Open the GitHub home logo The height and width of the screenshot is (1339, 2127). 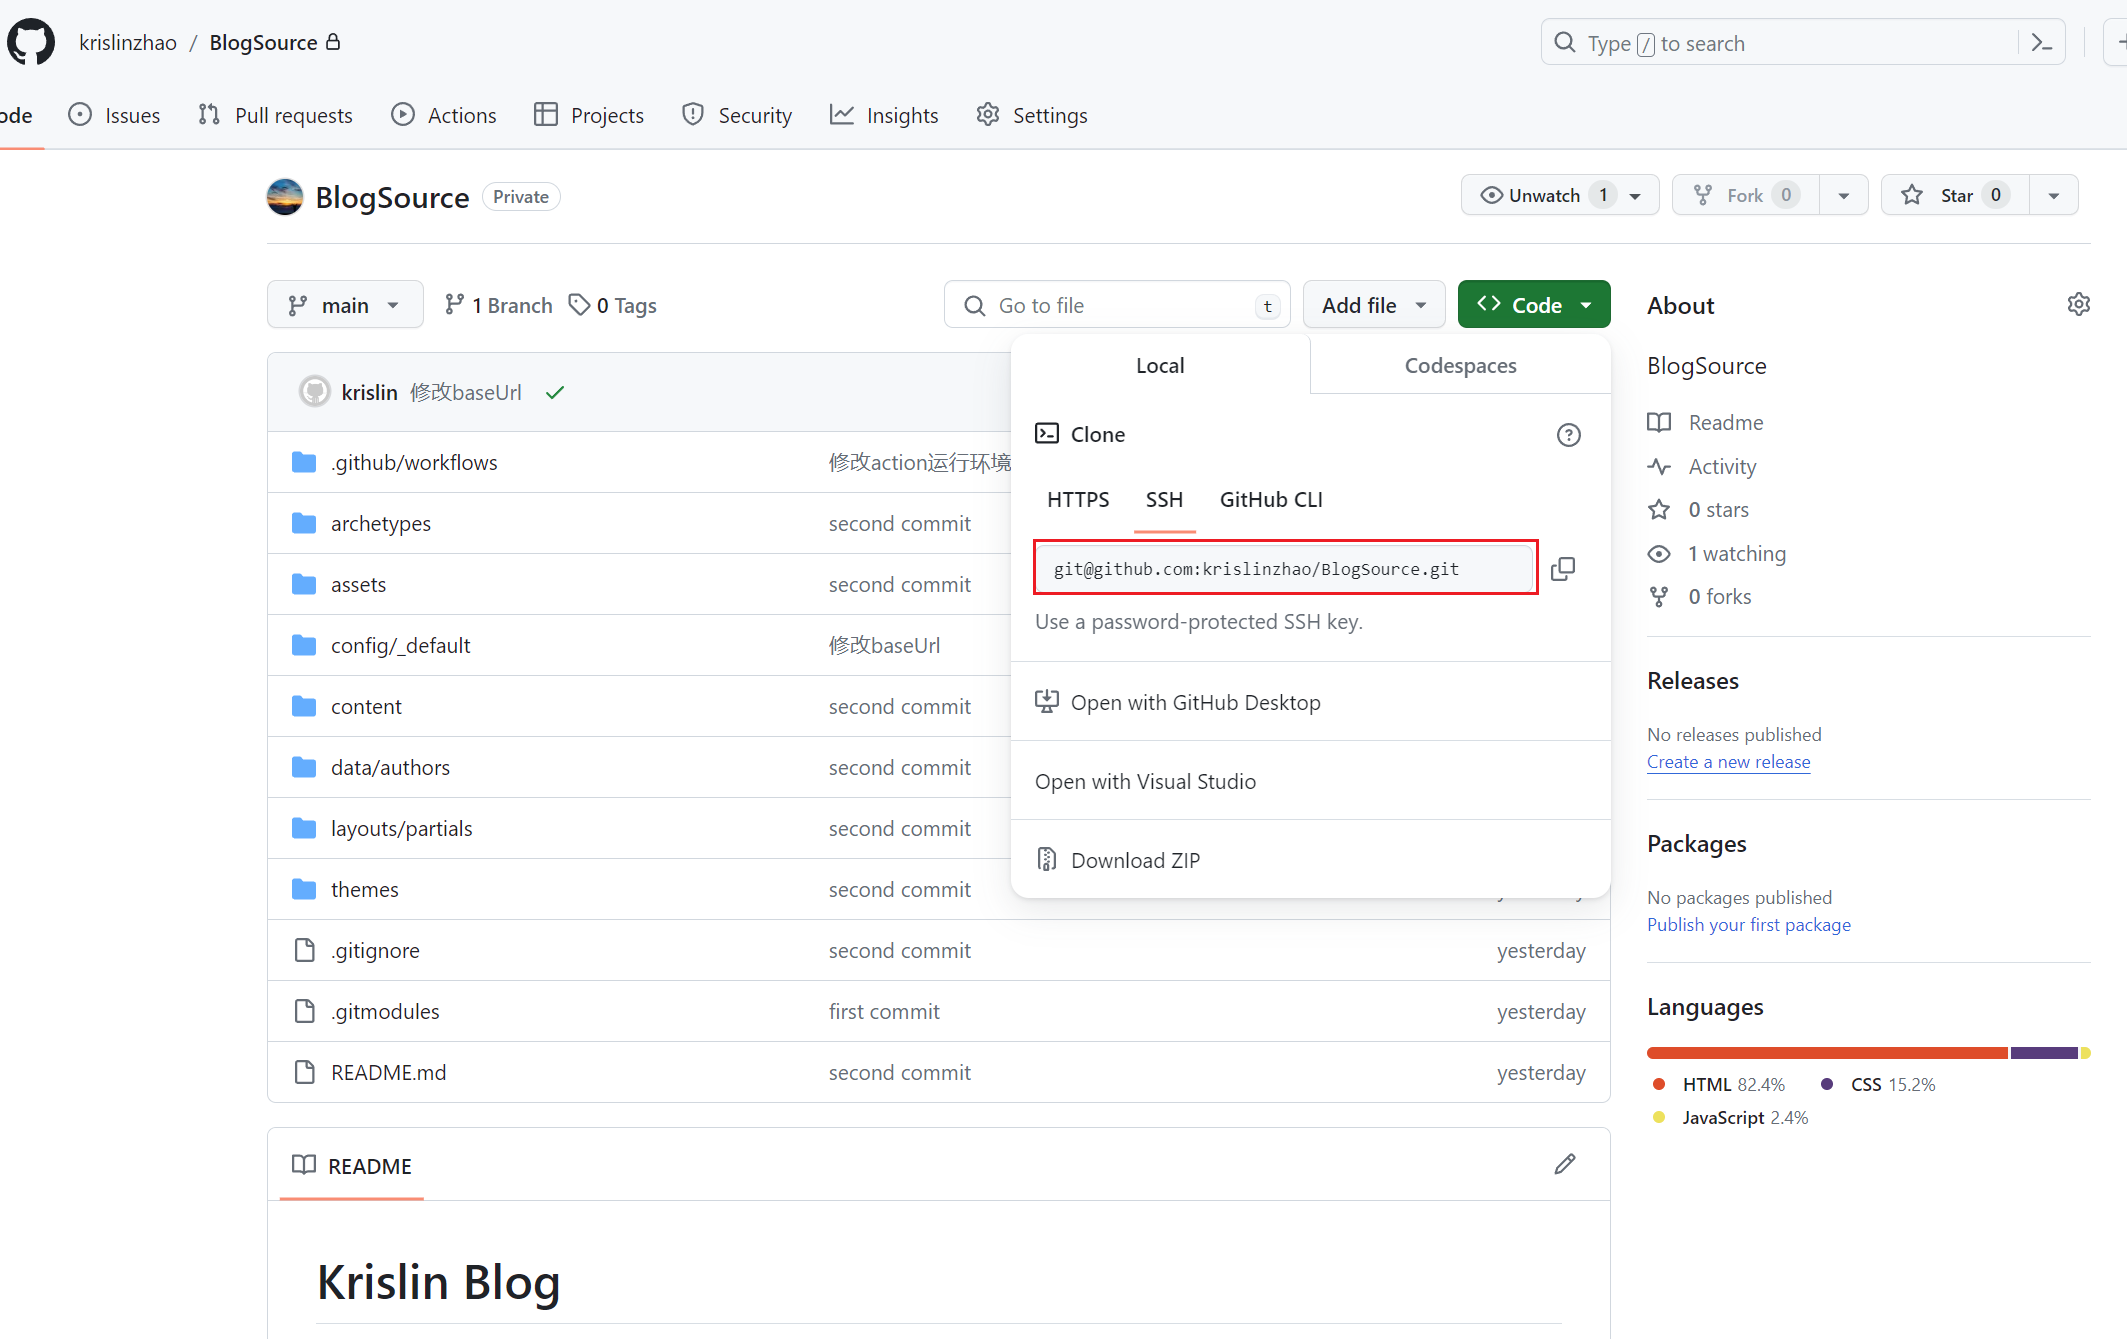click(31, 42)
